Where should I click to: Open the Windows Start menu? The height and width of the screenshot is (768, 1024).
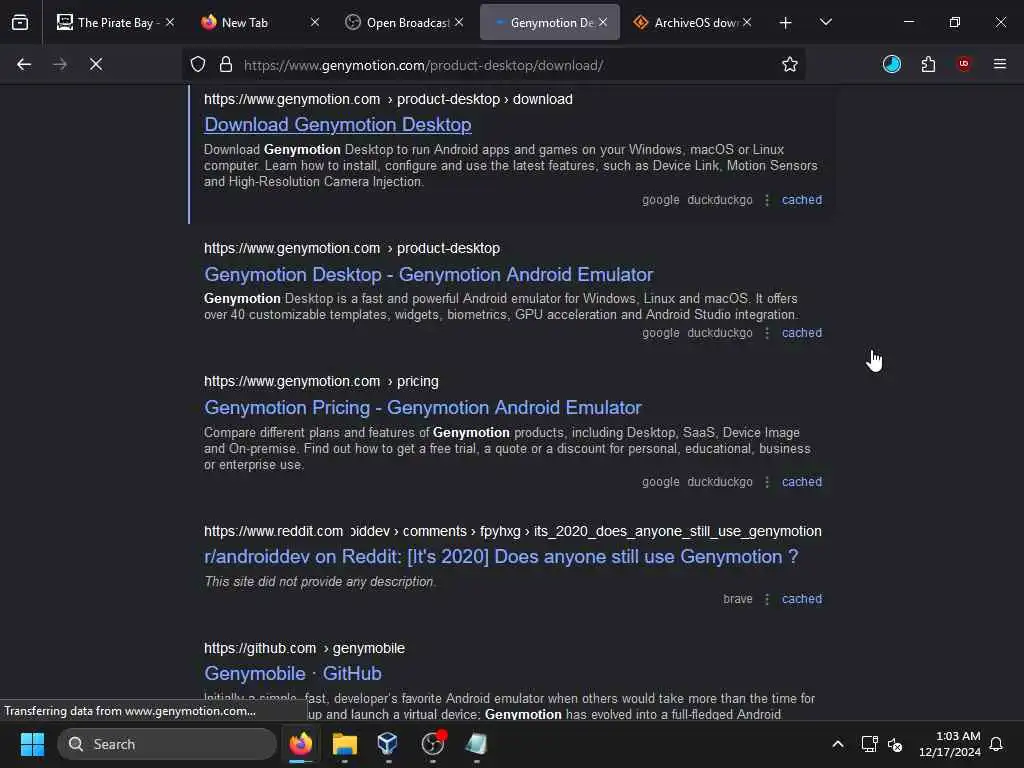pos(32,744)
